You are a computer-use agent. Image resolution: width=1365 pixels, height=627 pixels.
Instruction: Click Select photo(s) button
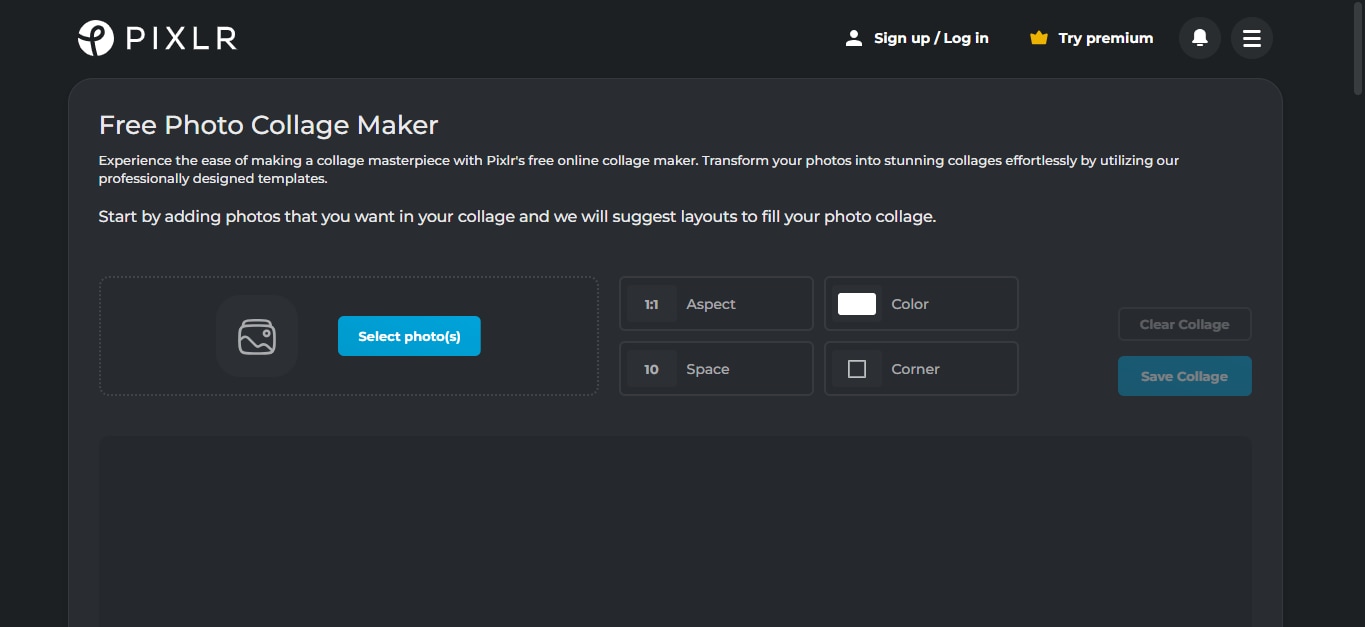[x=409, y=336]
